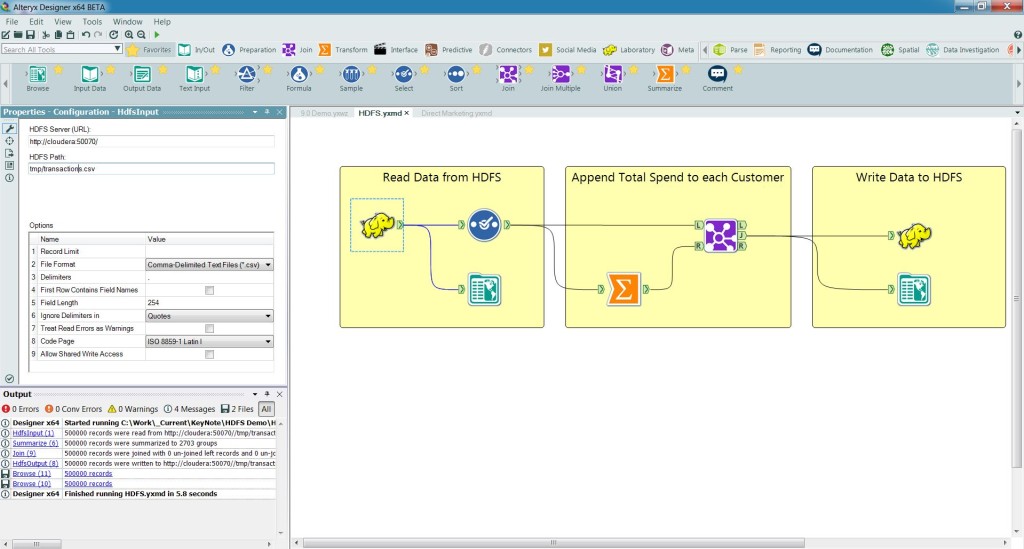Open the HdfsOutput (8) result link
Viewport: 1024px width, 549px height.
tap(35, 463)
